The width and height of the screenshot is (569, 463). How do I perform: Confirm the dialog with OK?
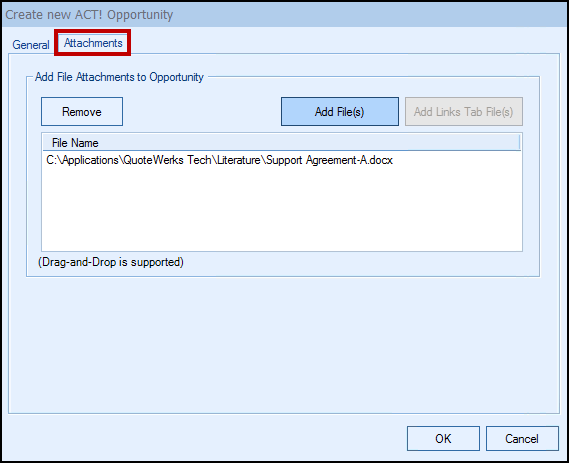[443, 438]
